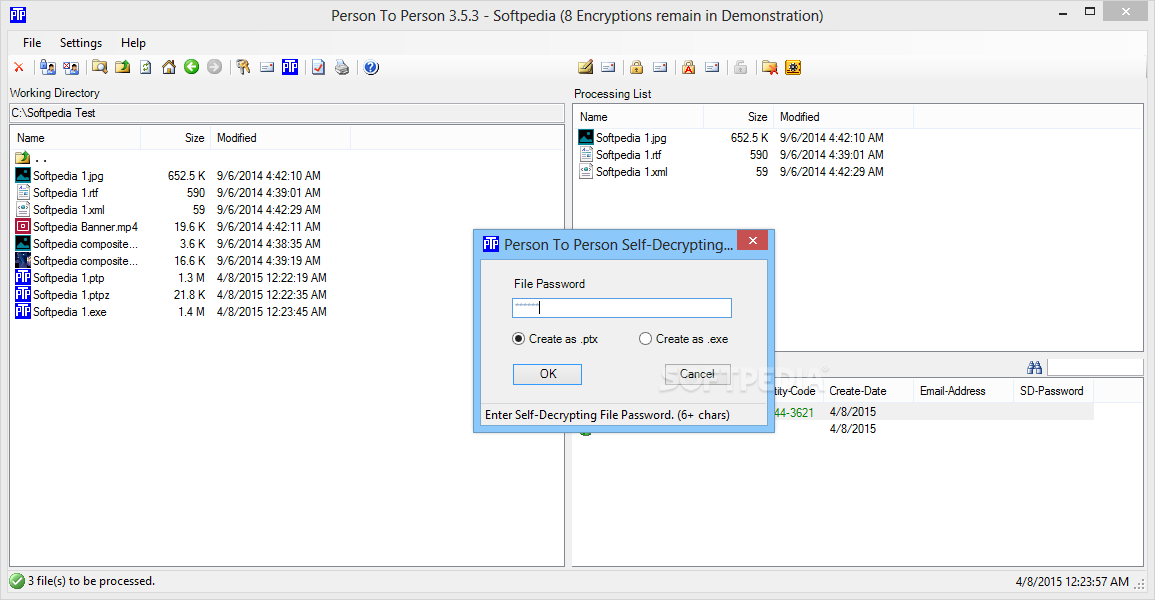Viewport: 1155px width, 600px height.
Task: Open the document with red checkmark icon
Action: [x=318, y=68]
